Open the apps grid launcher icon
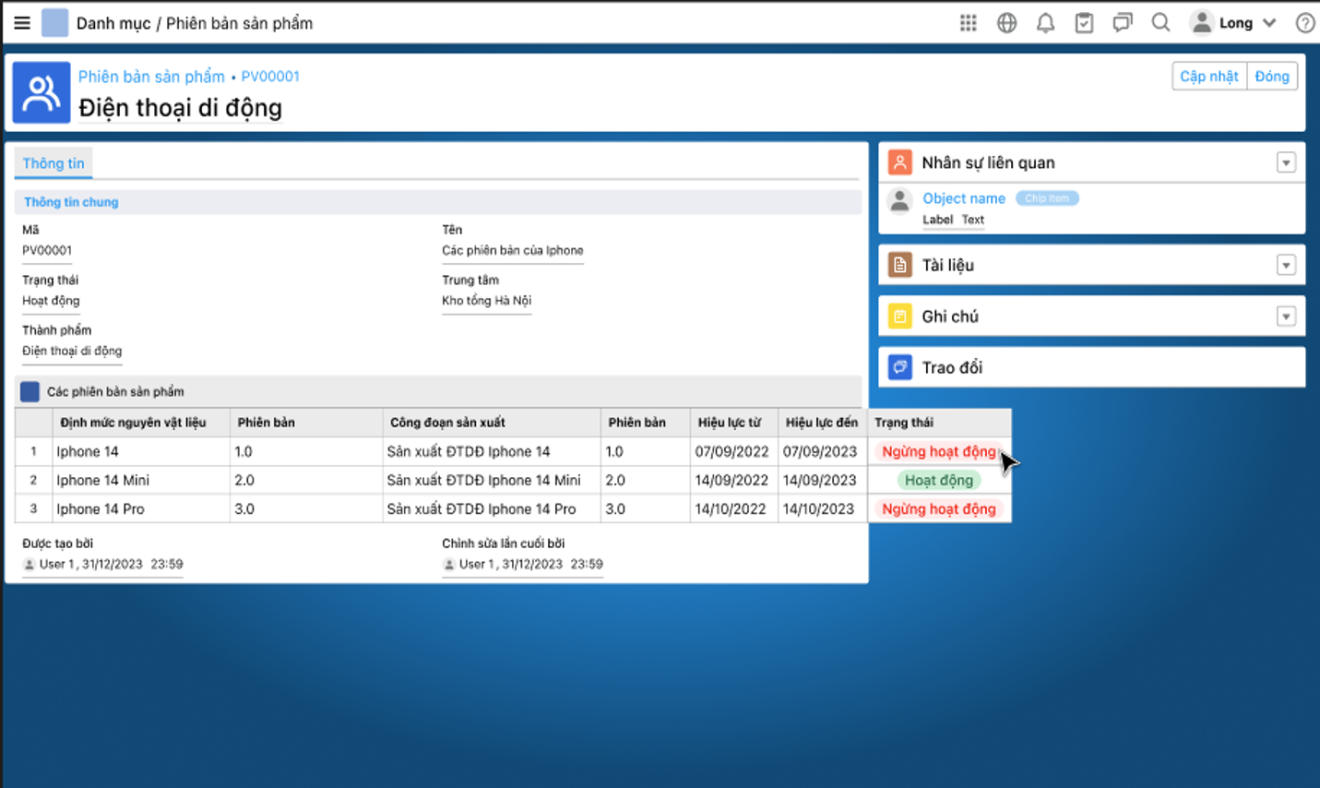 (968, 23)
